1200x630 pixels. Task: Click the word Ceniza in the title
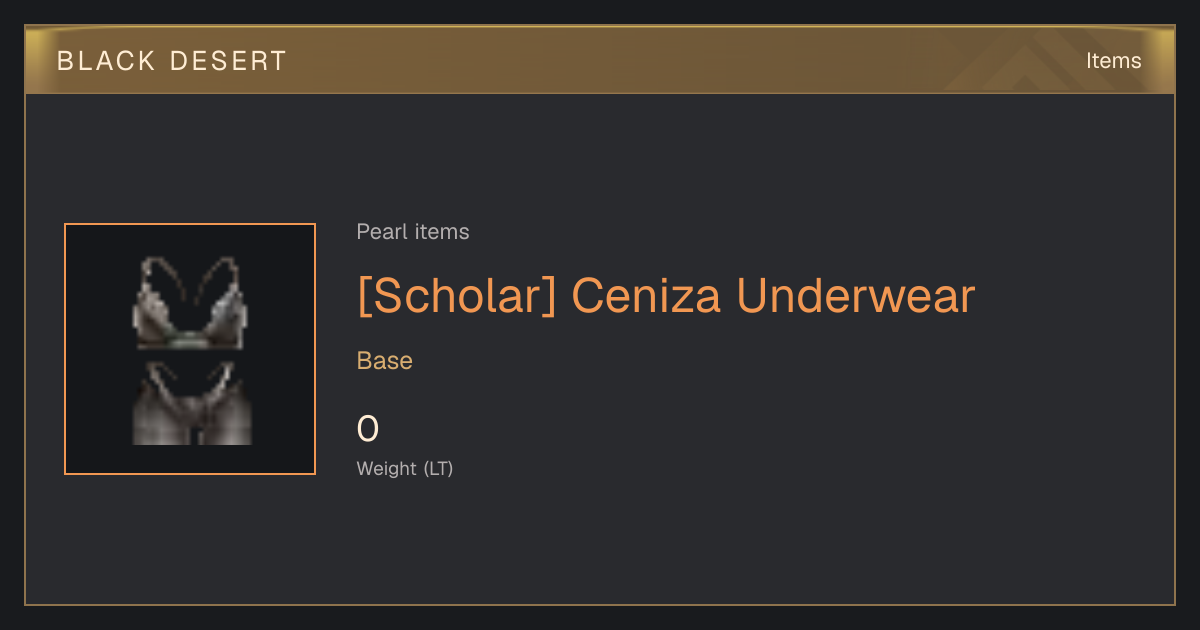[647, 296]
